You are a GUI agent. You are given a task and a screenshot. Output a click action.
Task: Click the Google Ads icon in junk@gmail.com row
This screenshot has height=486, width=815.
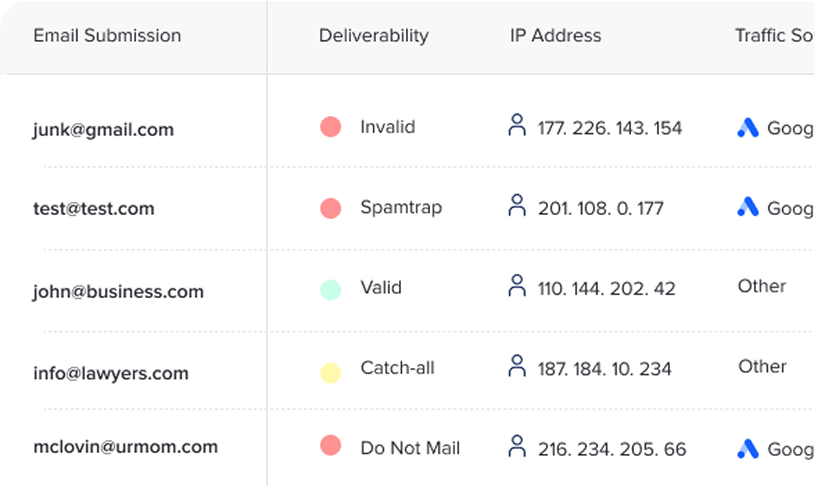748,128
